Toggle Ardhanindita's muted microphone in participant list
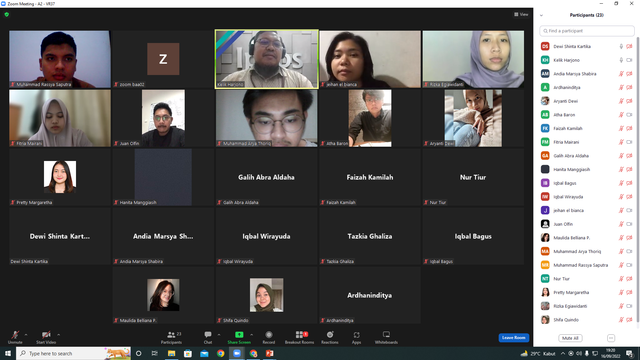The height and width of the screenshot is (360, 640). coord(621,87)
